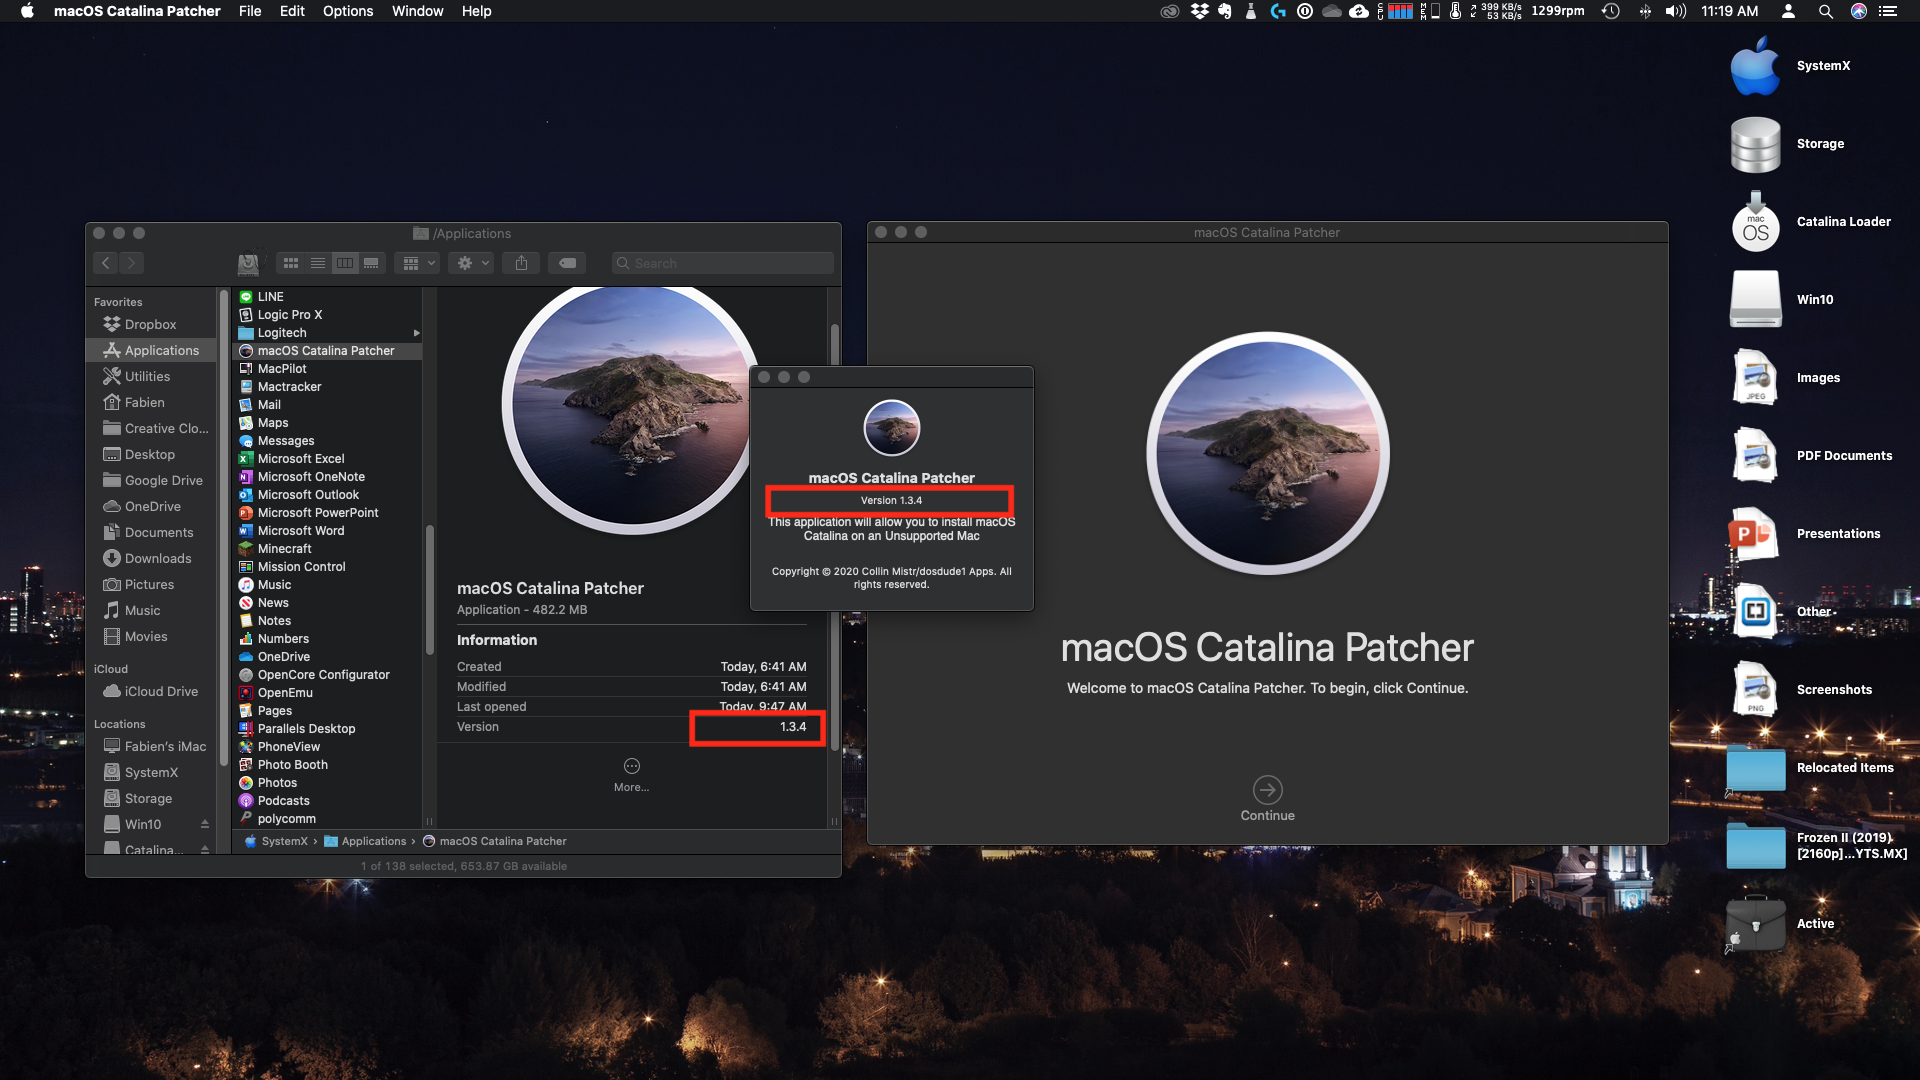Select OpenCore Configurator in Applications list

coord(328,675)
